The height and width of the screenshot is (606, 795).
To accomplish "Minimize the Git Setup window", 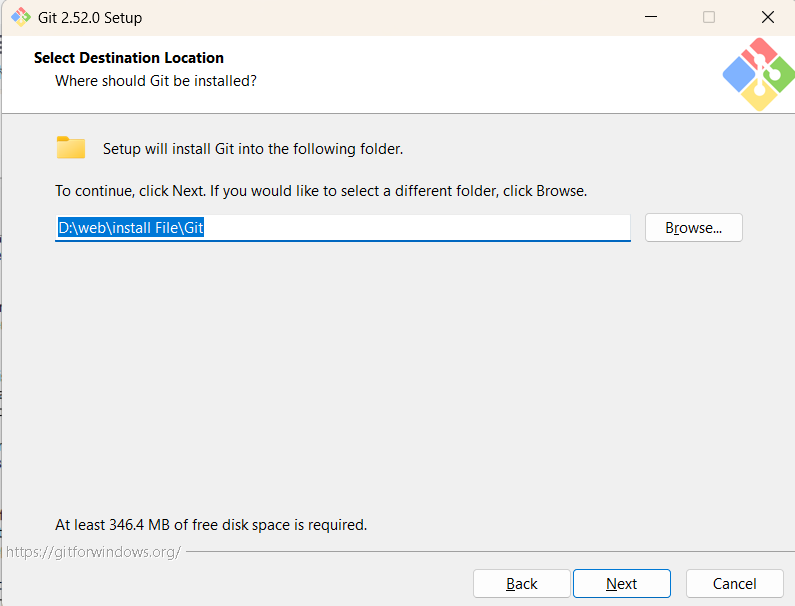I will click(x=651, y=17).
